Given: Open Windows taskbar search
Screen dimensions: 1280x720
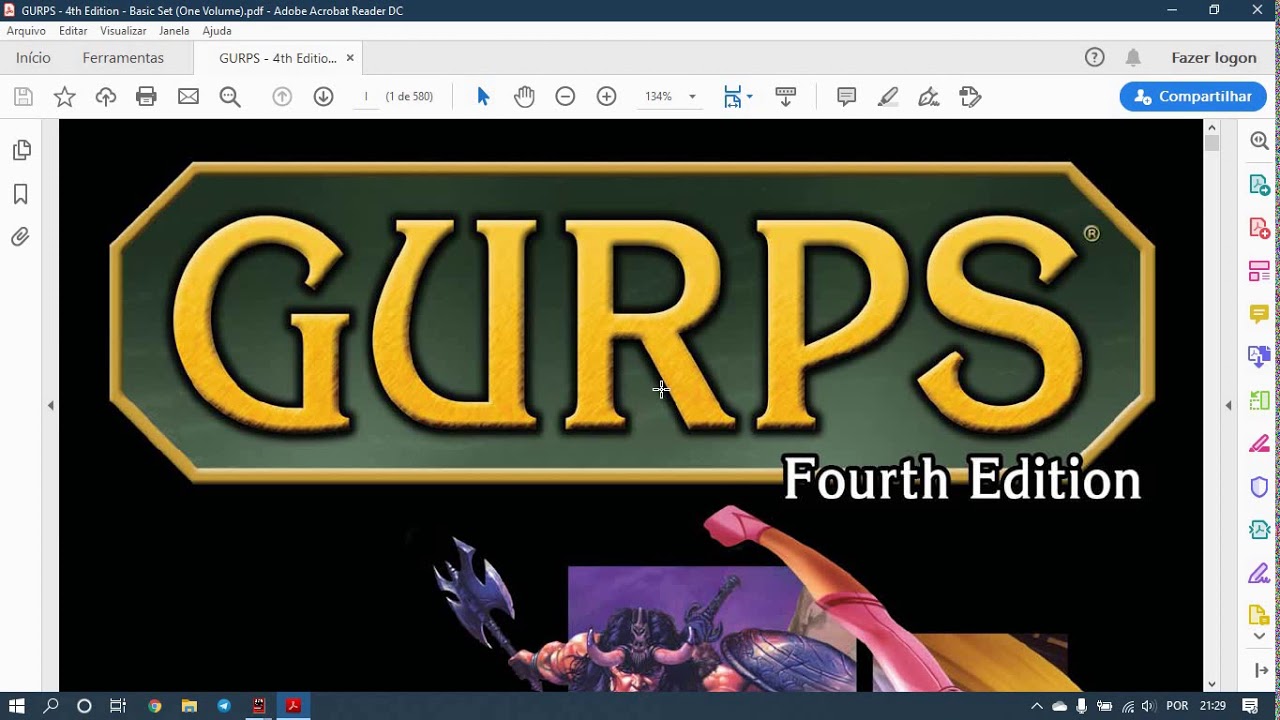Looking at the screenshot, I should click(51, 706).
